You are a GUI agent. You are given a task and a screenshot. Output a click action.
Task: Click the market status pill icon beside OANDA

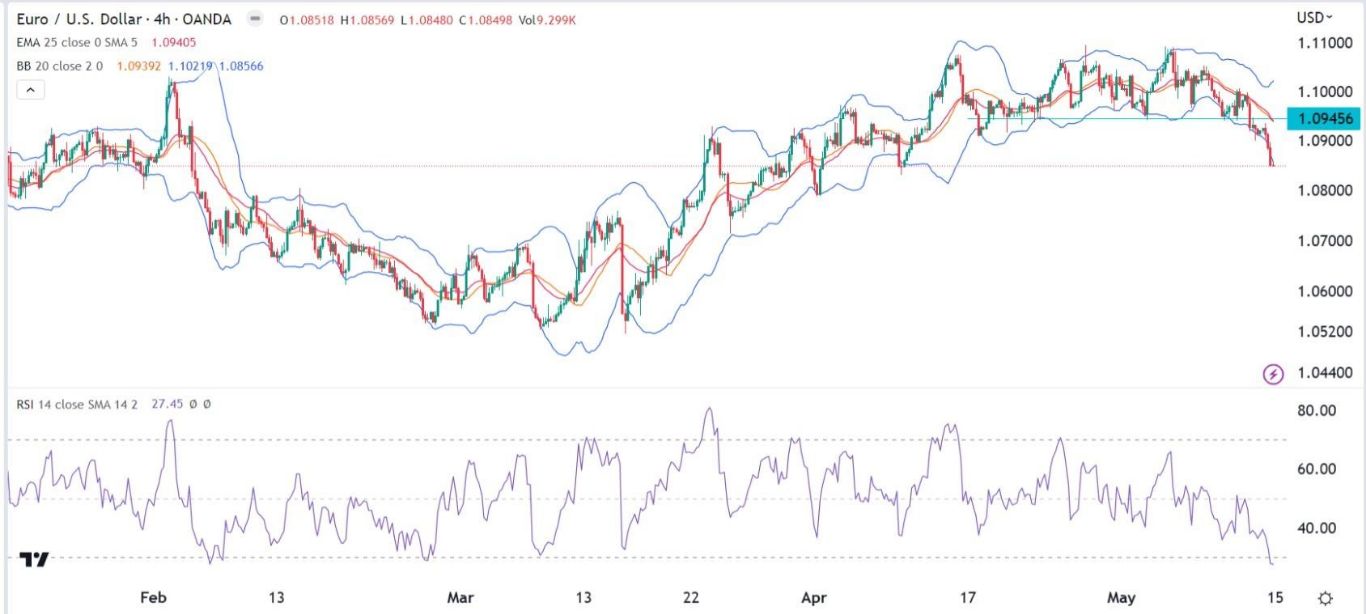pos(257,19)
